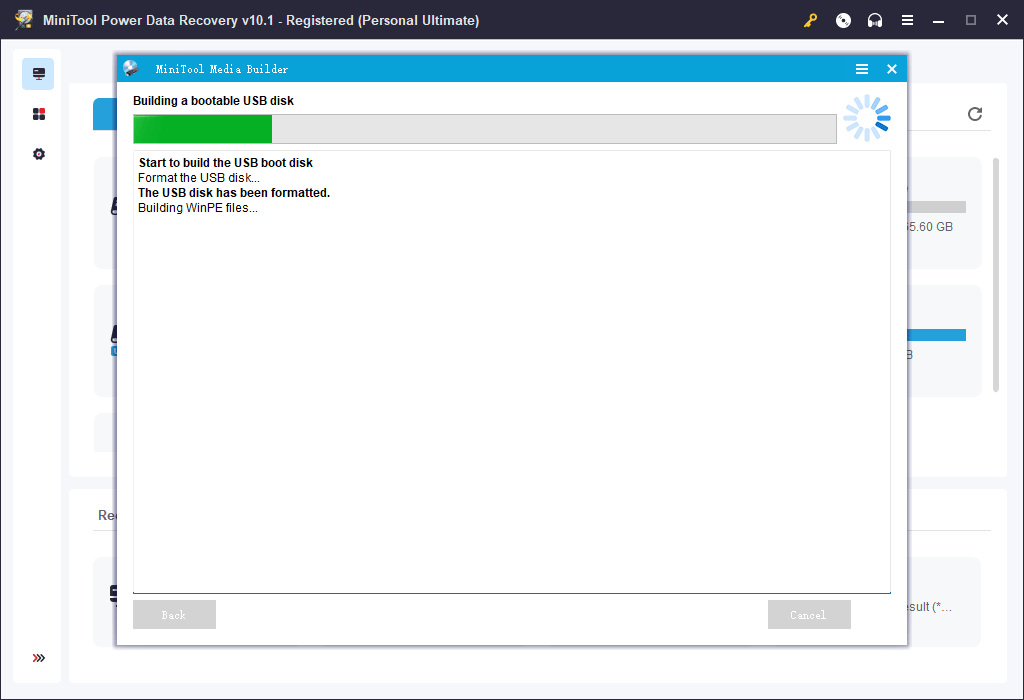
Task: Click the 5.60 GB drive size text
Action: click(x=930, y=227)
